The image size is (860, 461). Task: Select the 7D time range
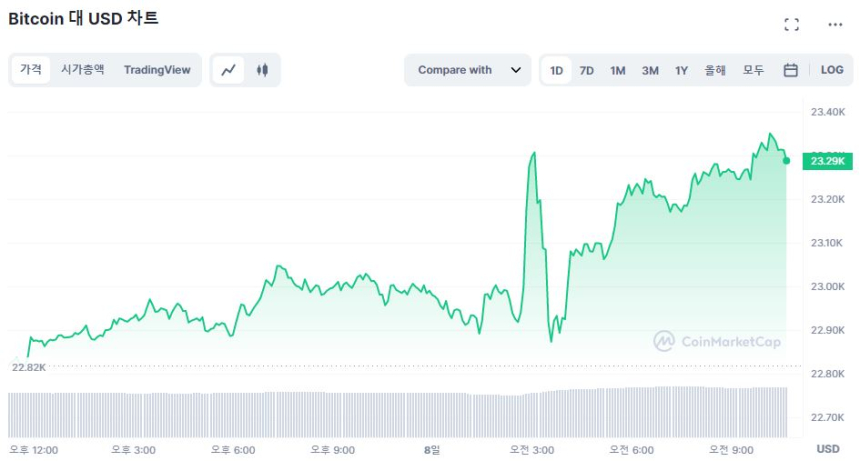point(587,70)
